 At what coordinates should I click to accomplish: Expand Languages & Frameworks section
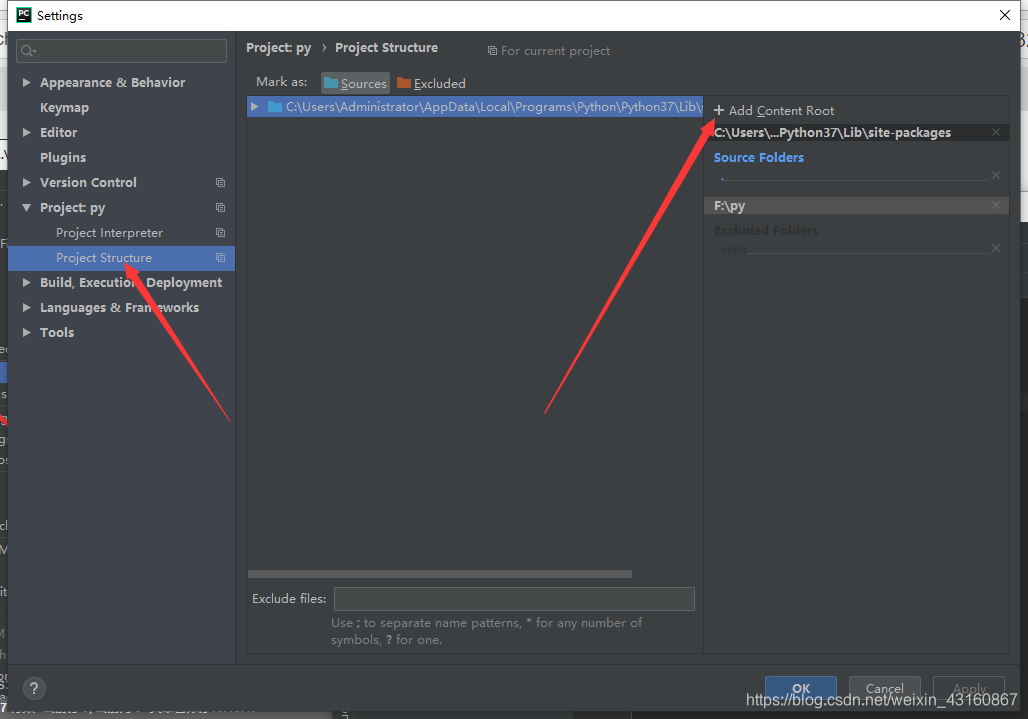point(27,307)
